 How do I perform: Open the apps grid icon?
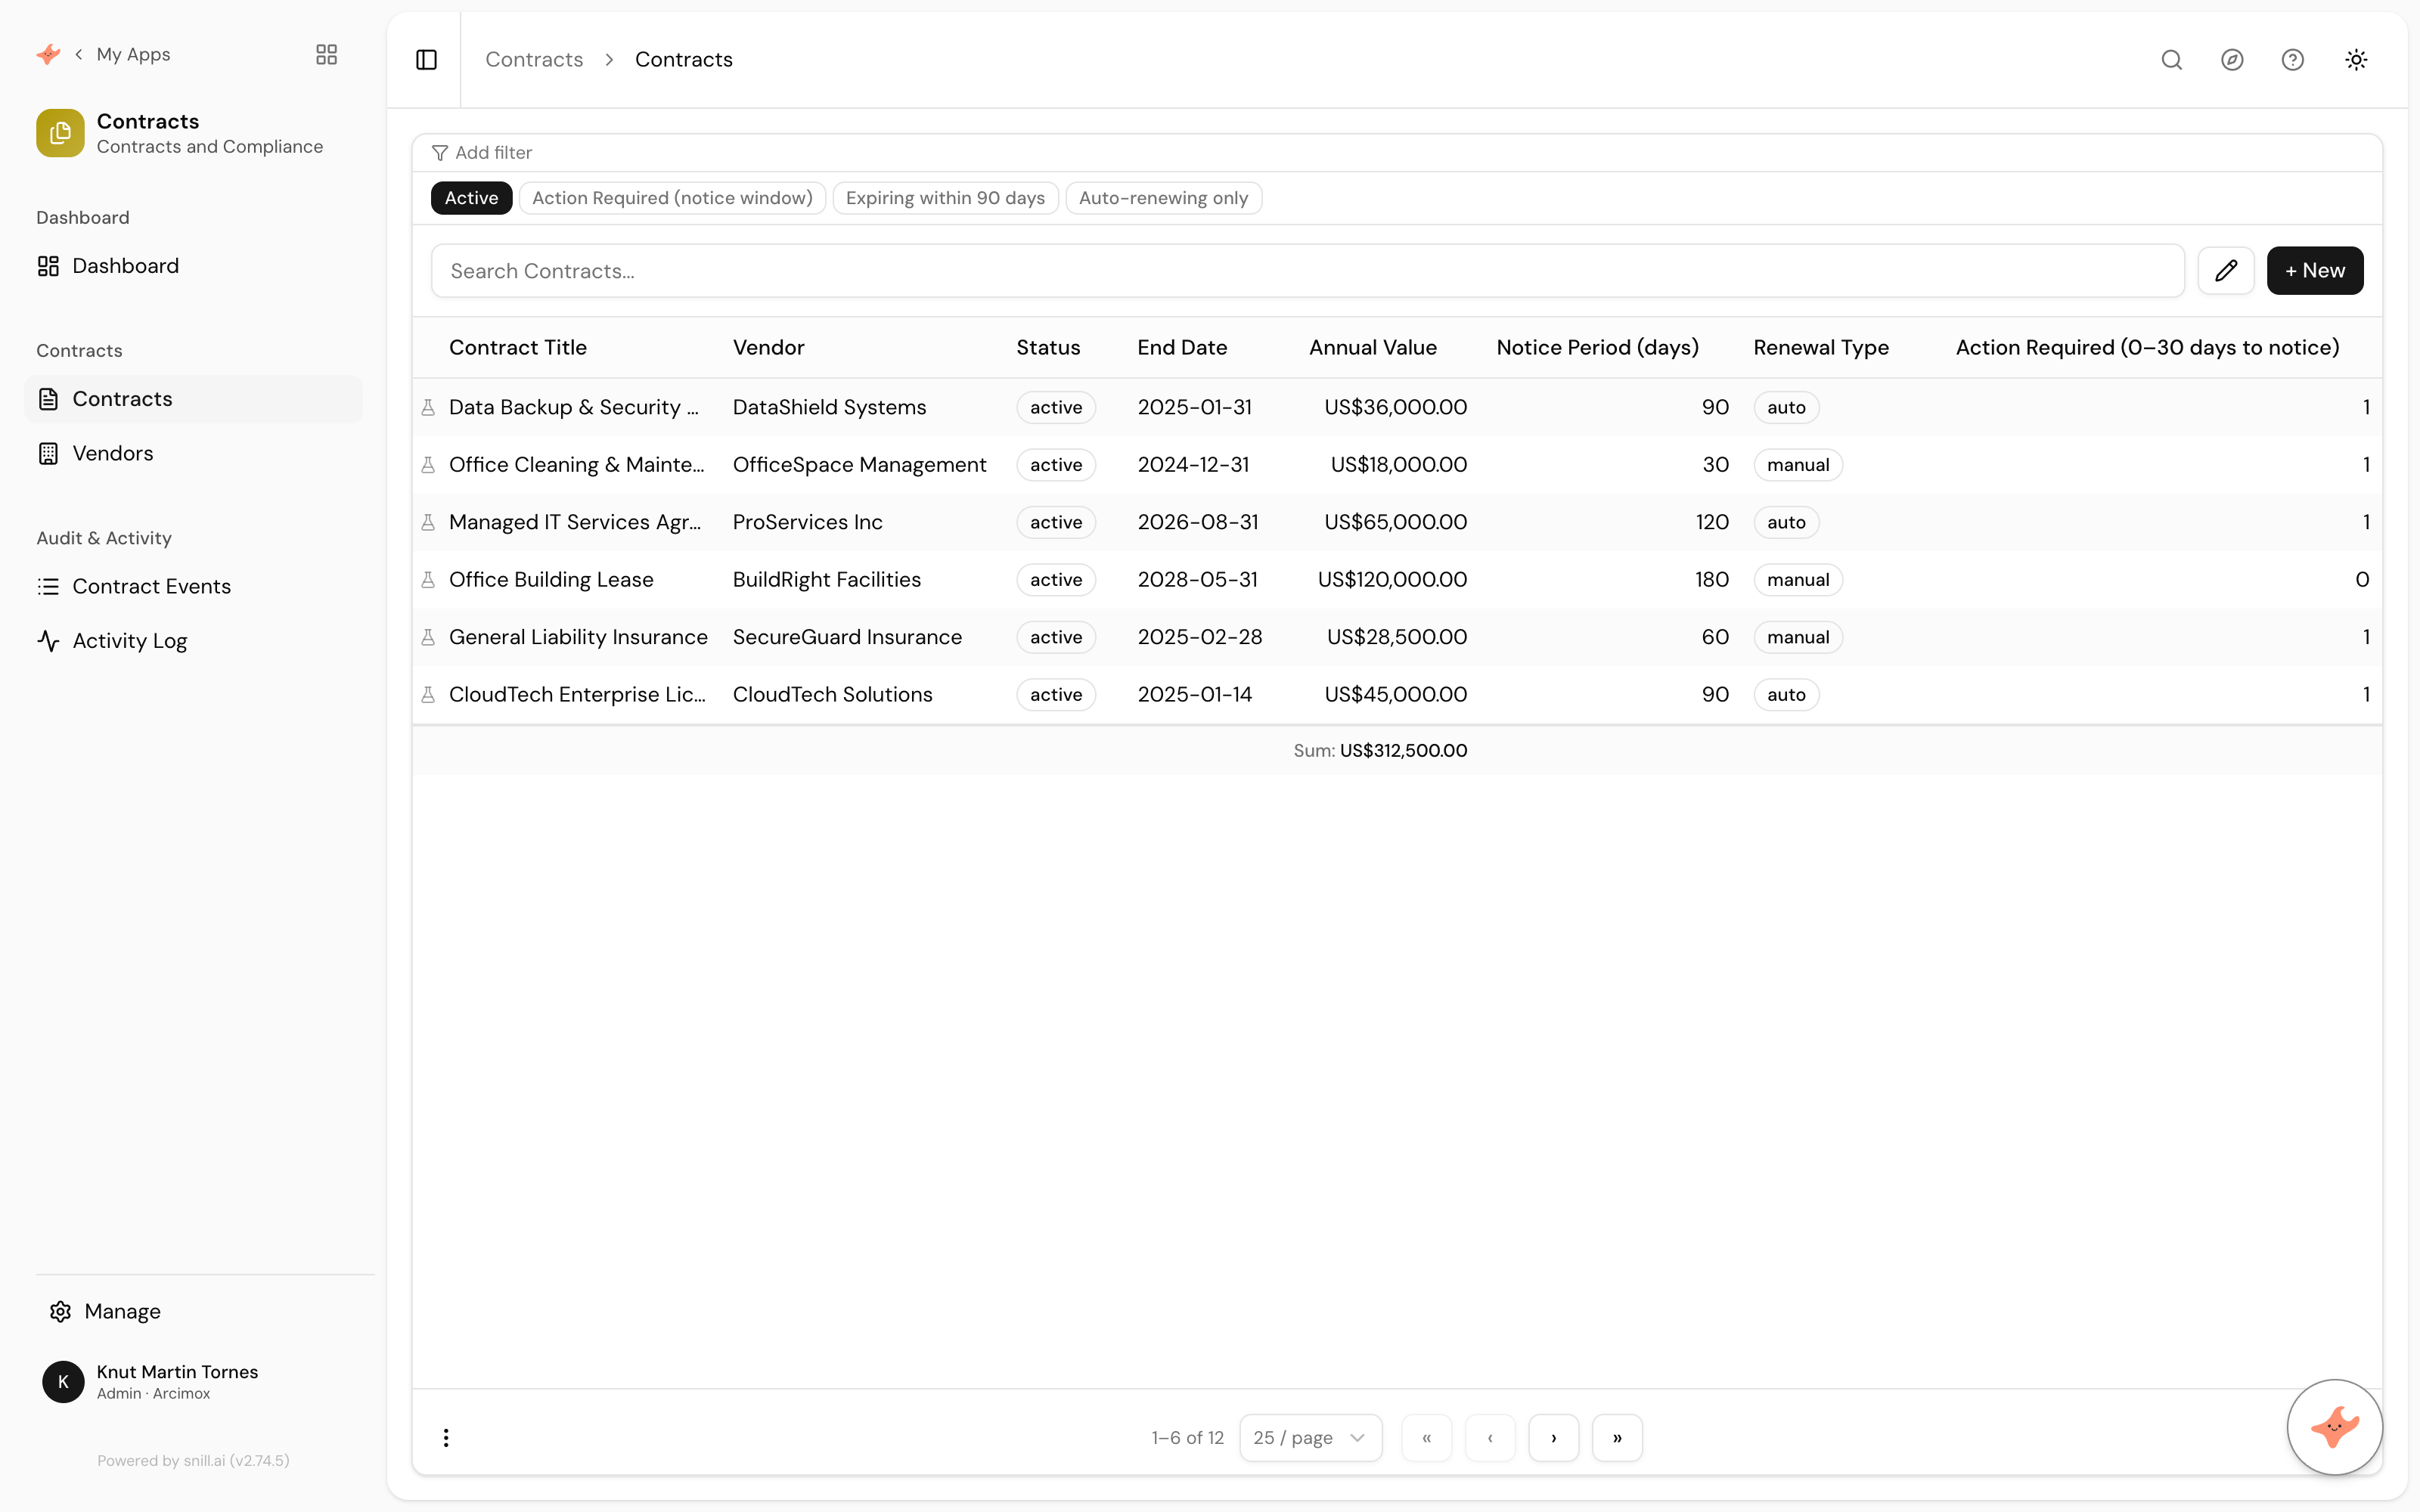(x=326, y=54)
